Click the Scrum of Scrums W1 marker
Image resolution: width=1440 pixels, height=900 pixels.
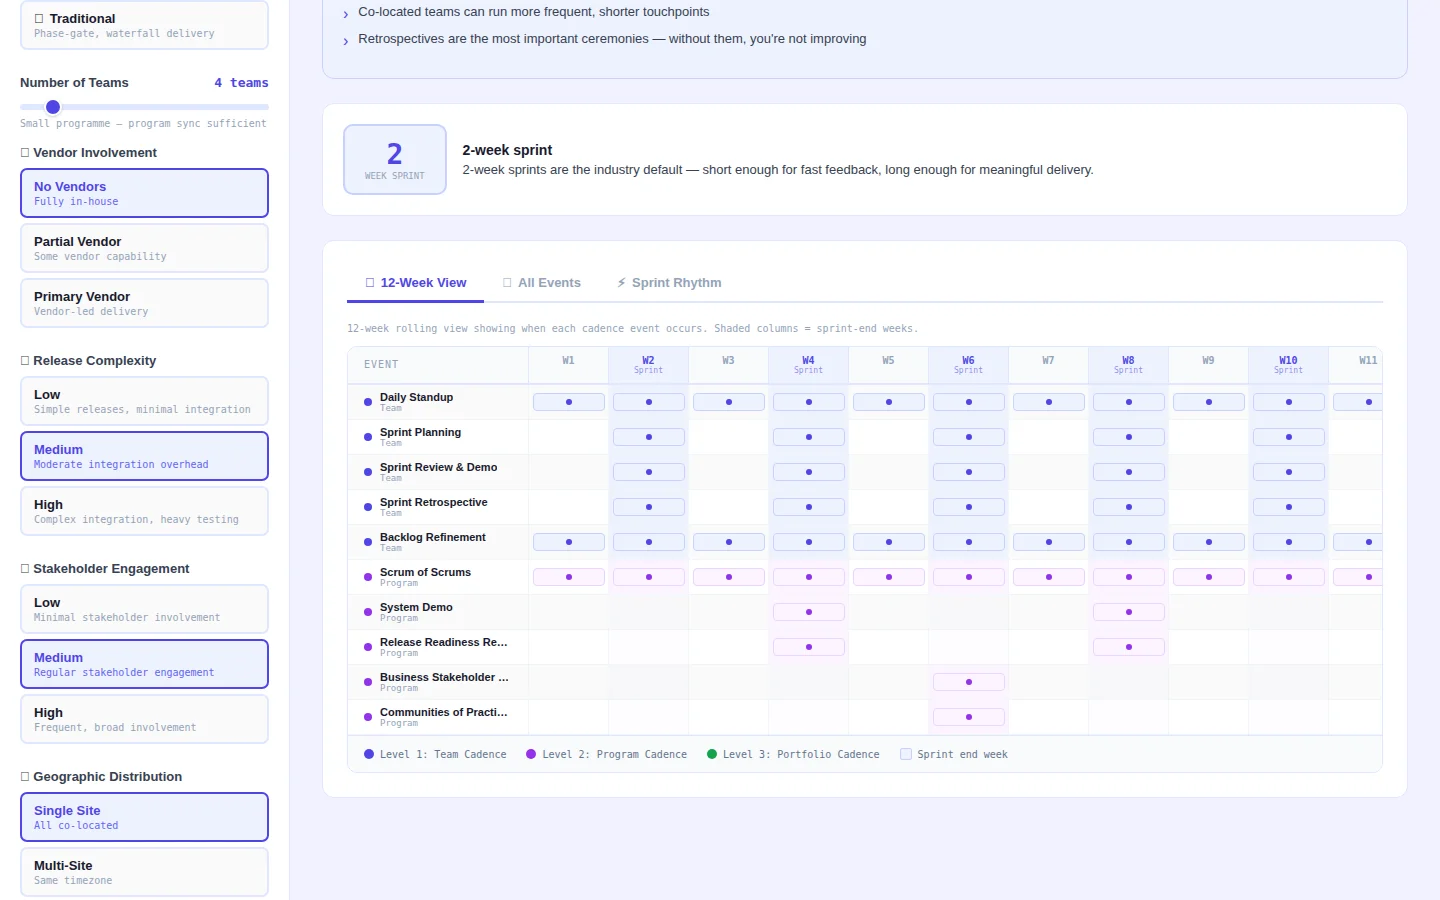568,577
